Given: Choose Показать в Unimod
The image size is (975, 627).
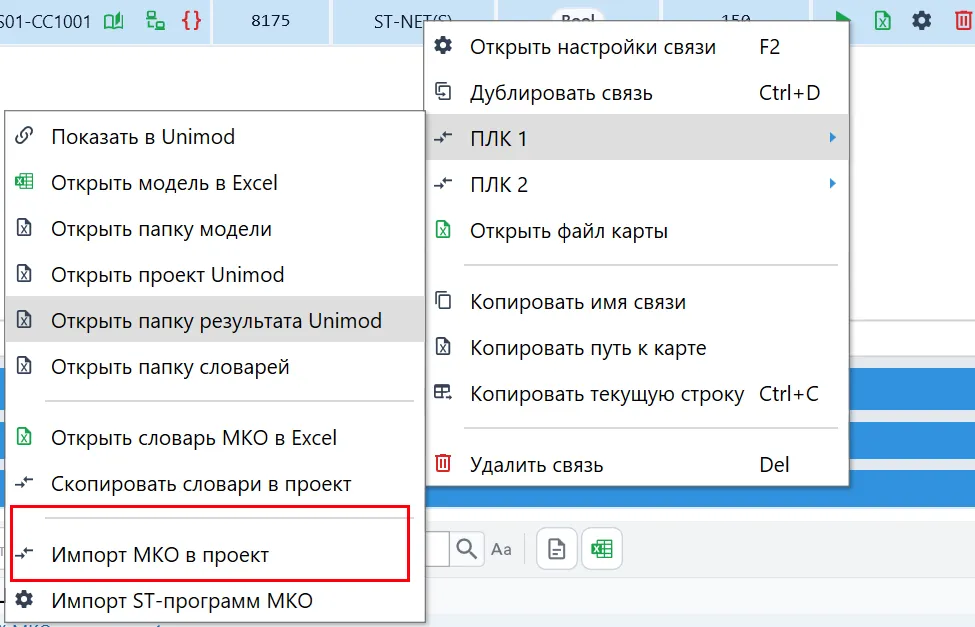Looking at the screenshot, I should click(215, 136).
